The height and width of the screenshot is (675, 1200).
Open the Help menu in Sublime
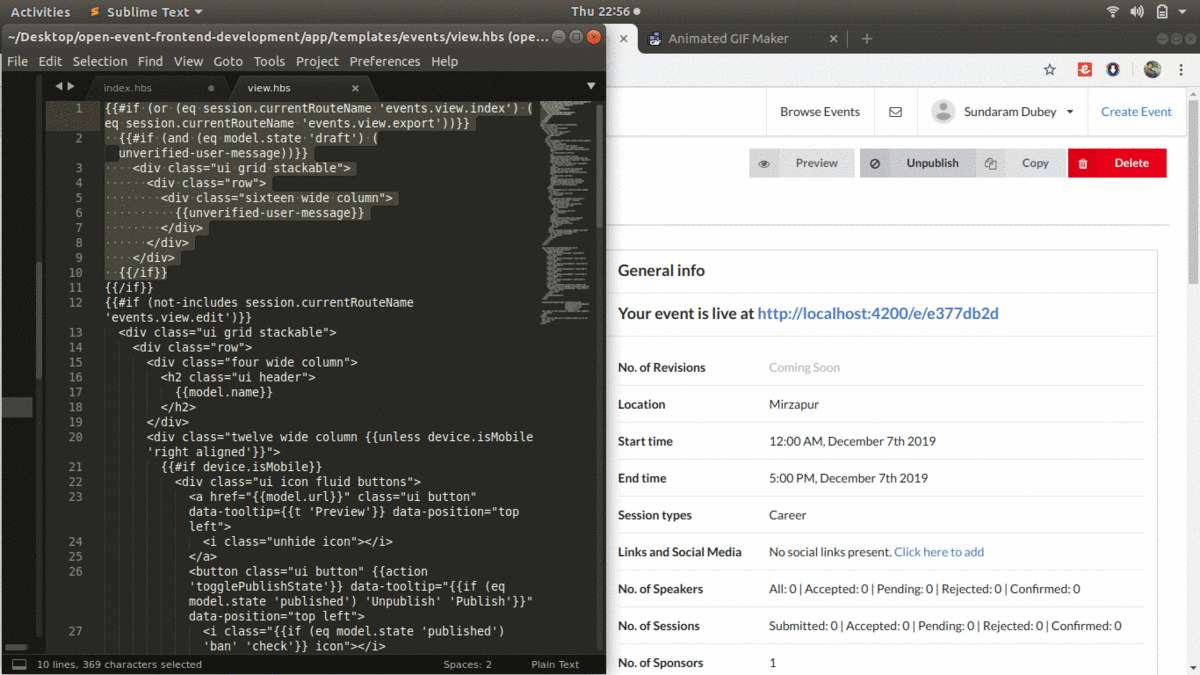coord(444,61)
